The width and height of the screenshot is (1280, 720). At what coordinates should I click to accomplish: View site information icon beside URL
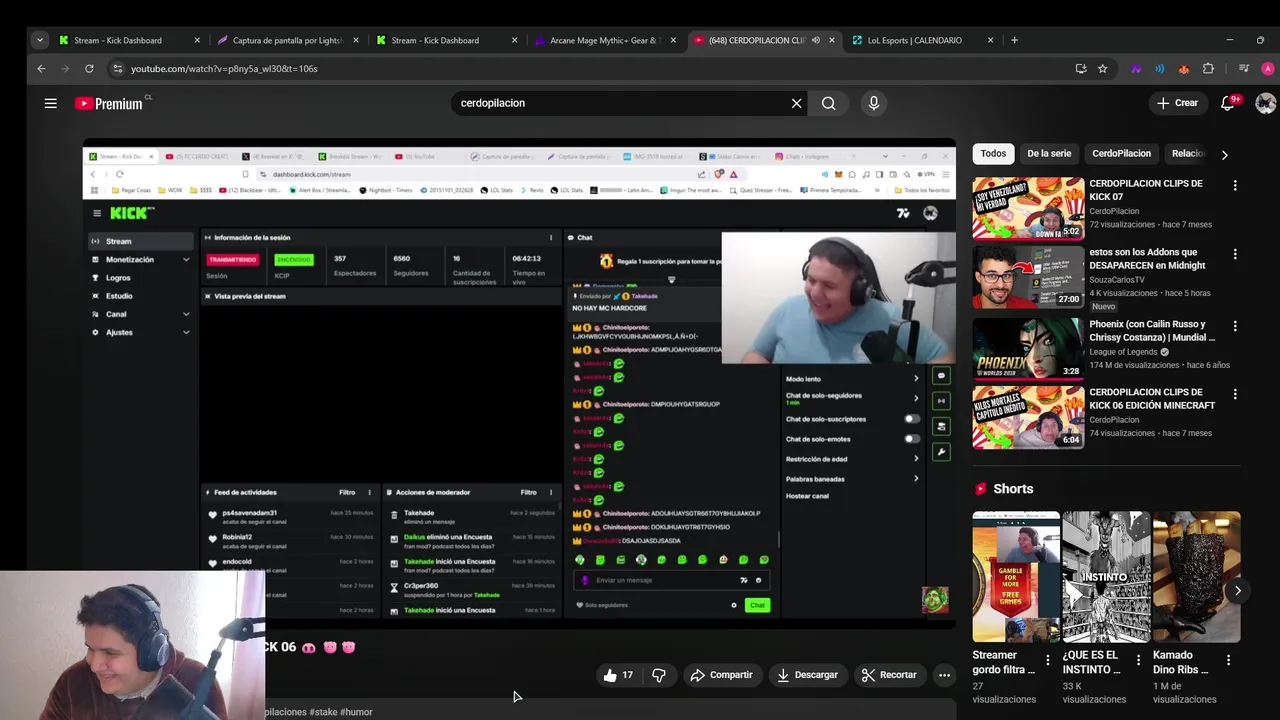tap(117, 69)
